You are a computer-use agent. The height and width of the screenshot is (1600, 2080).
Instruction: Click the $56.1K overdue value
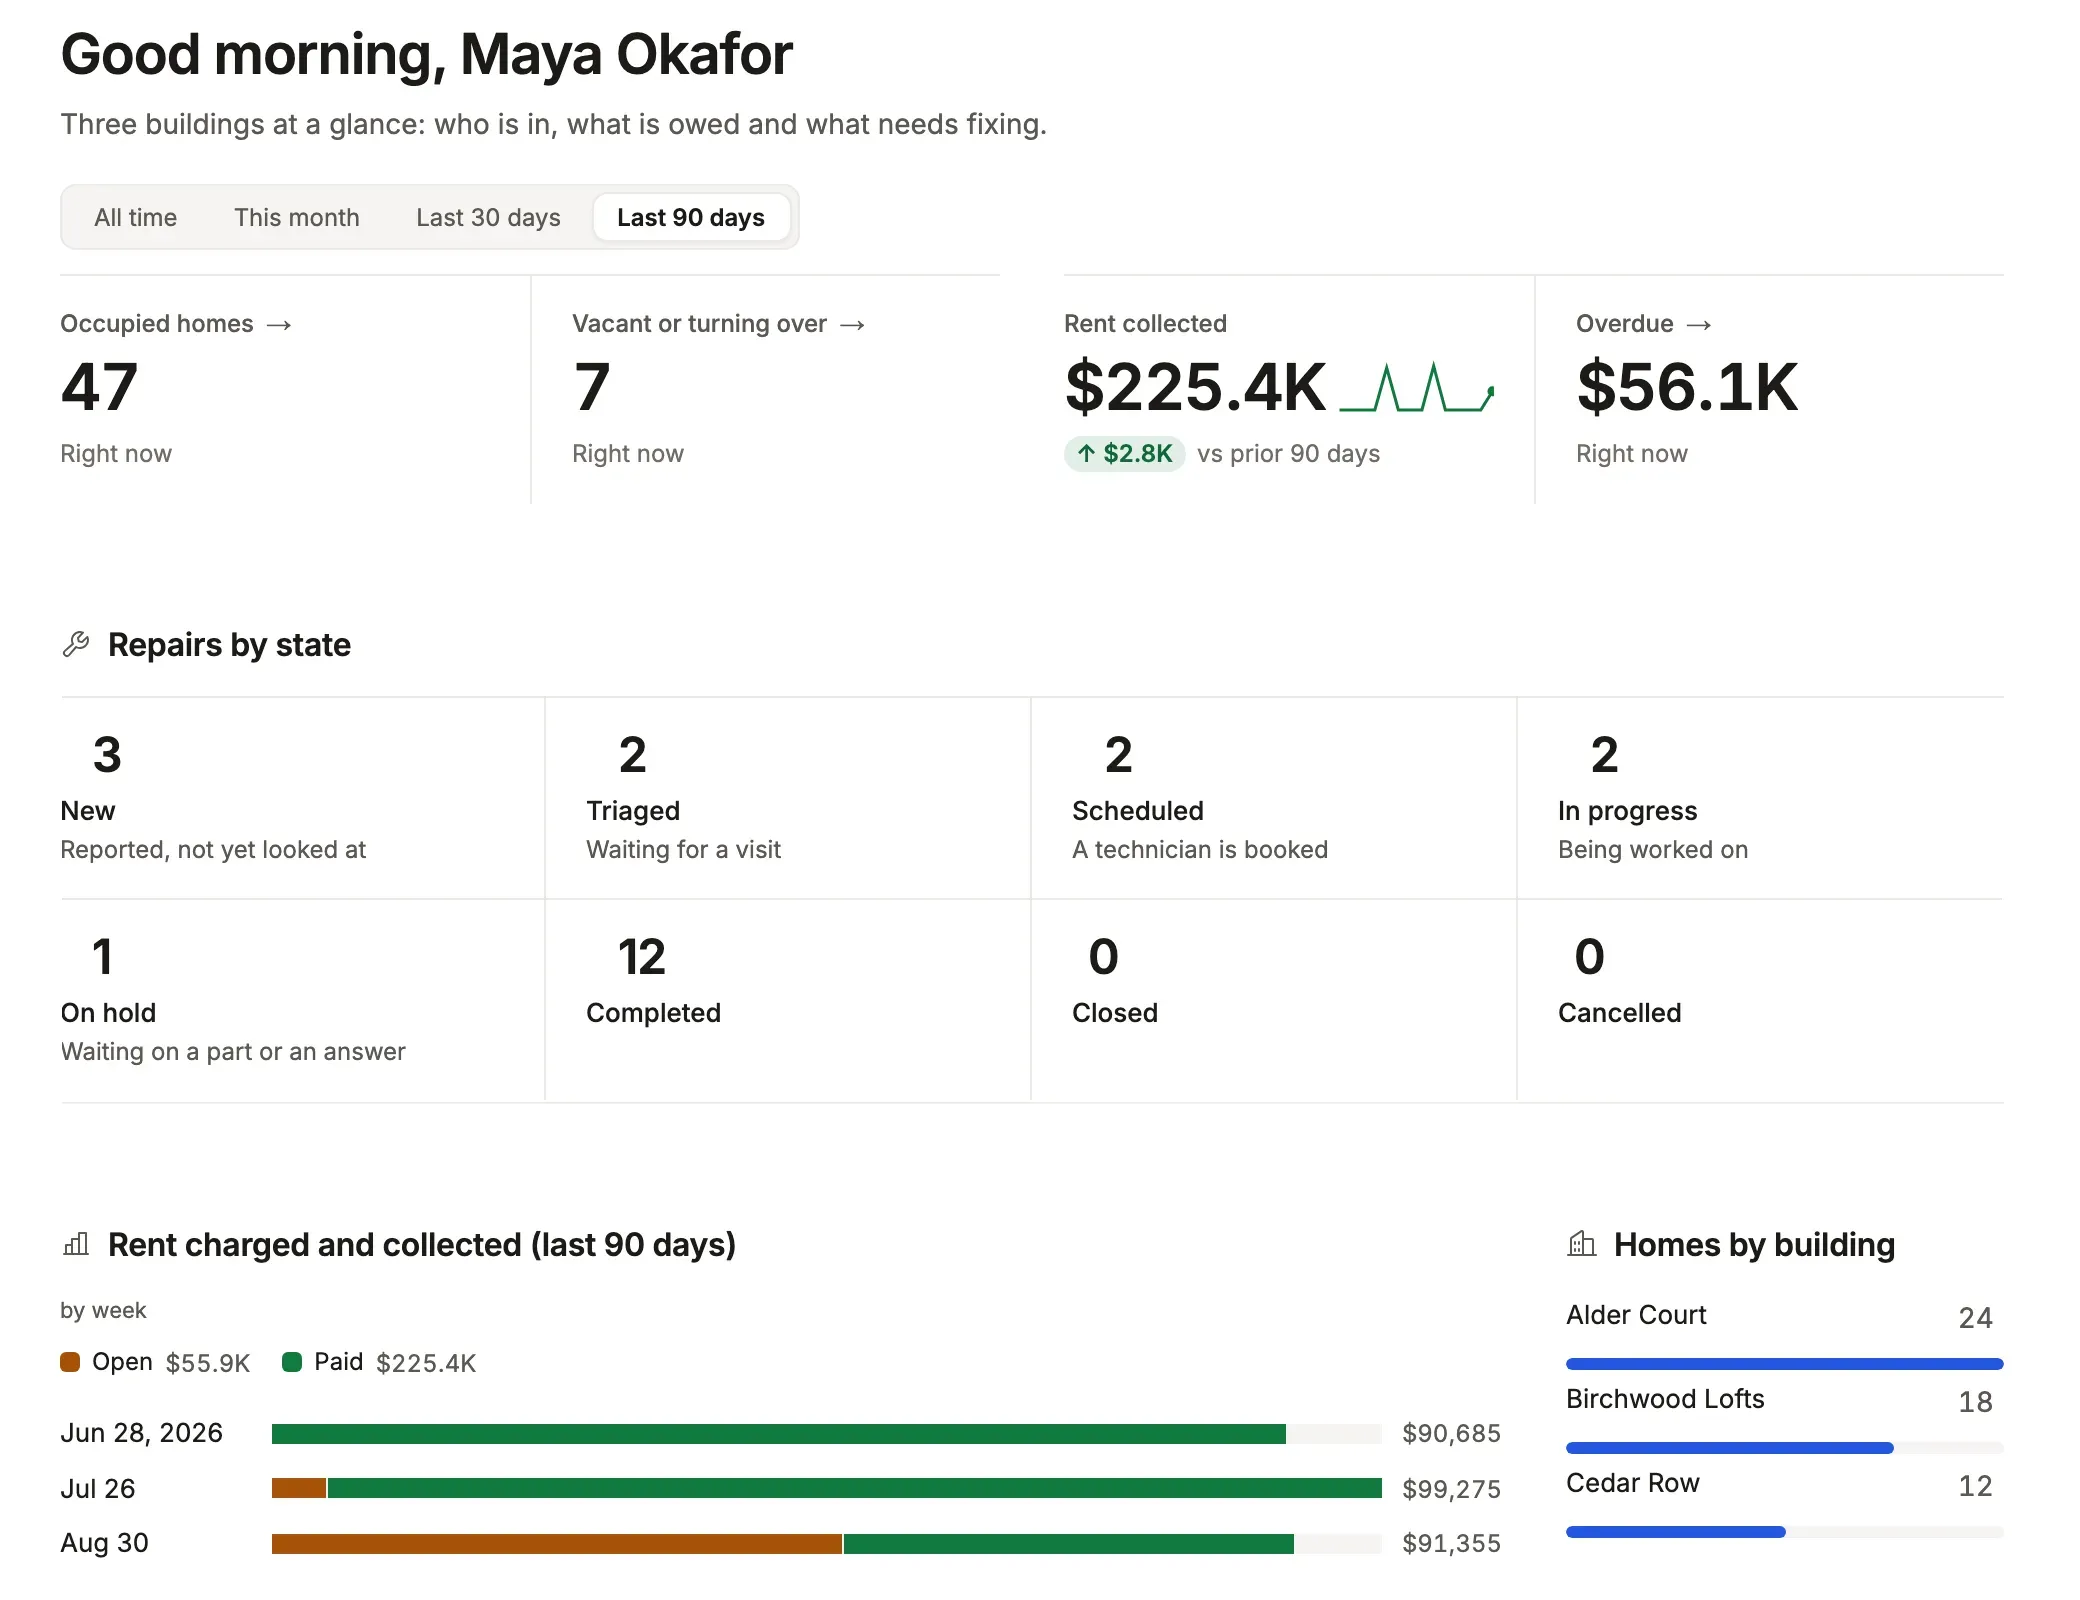[1687, 387]
